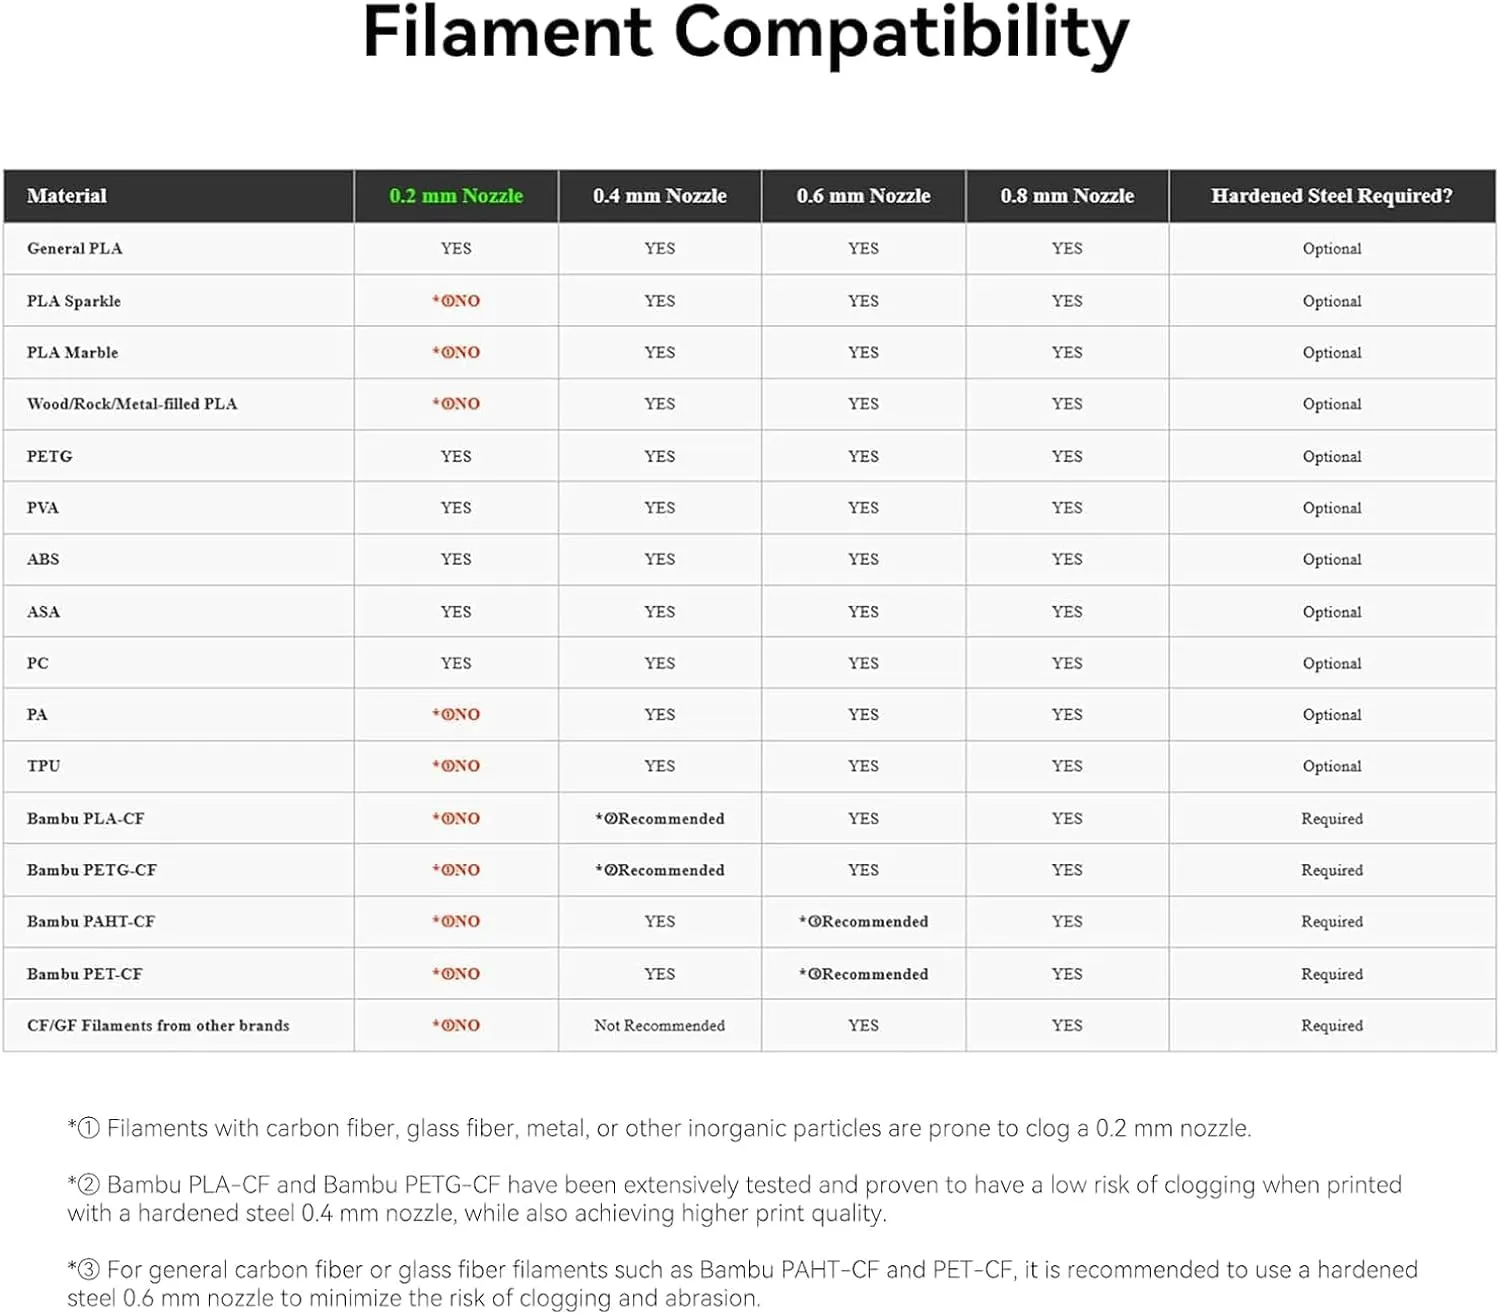Click the 0.8 mm Nozzle column header
The width and height of the screenshot is (1500, 1315).
(x=1067, y=196)
